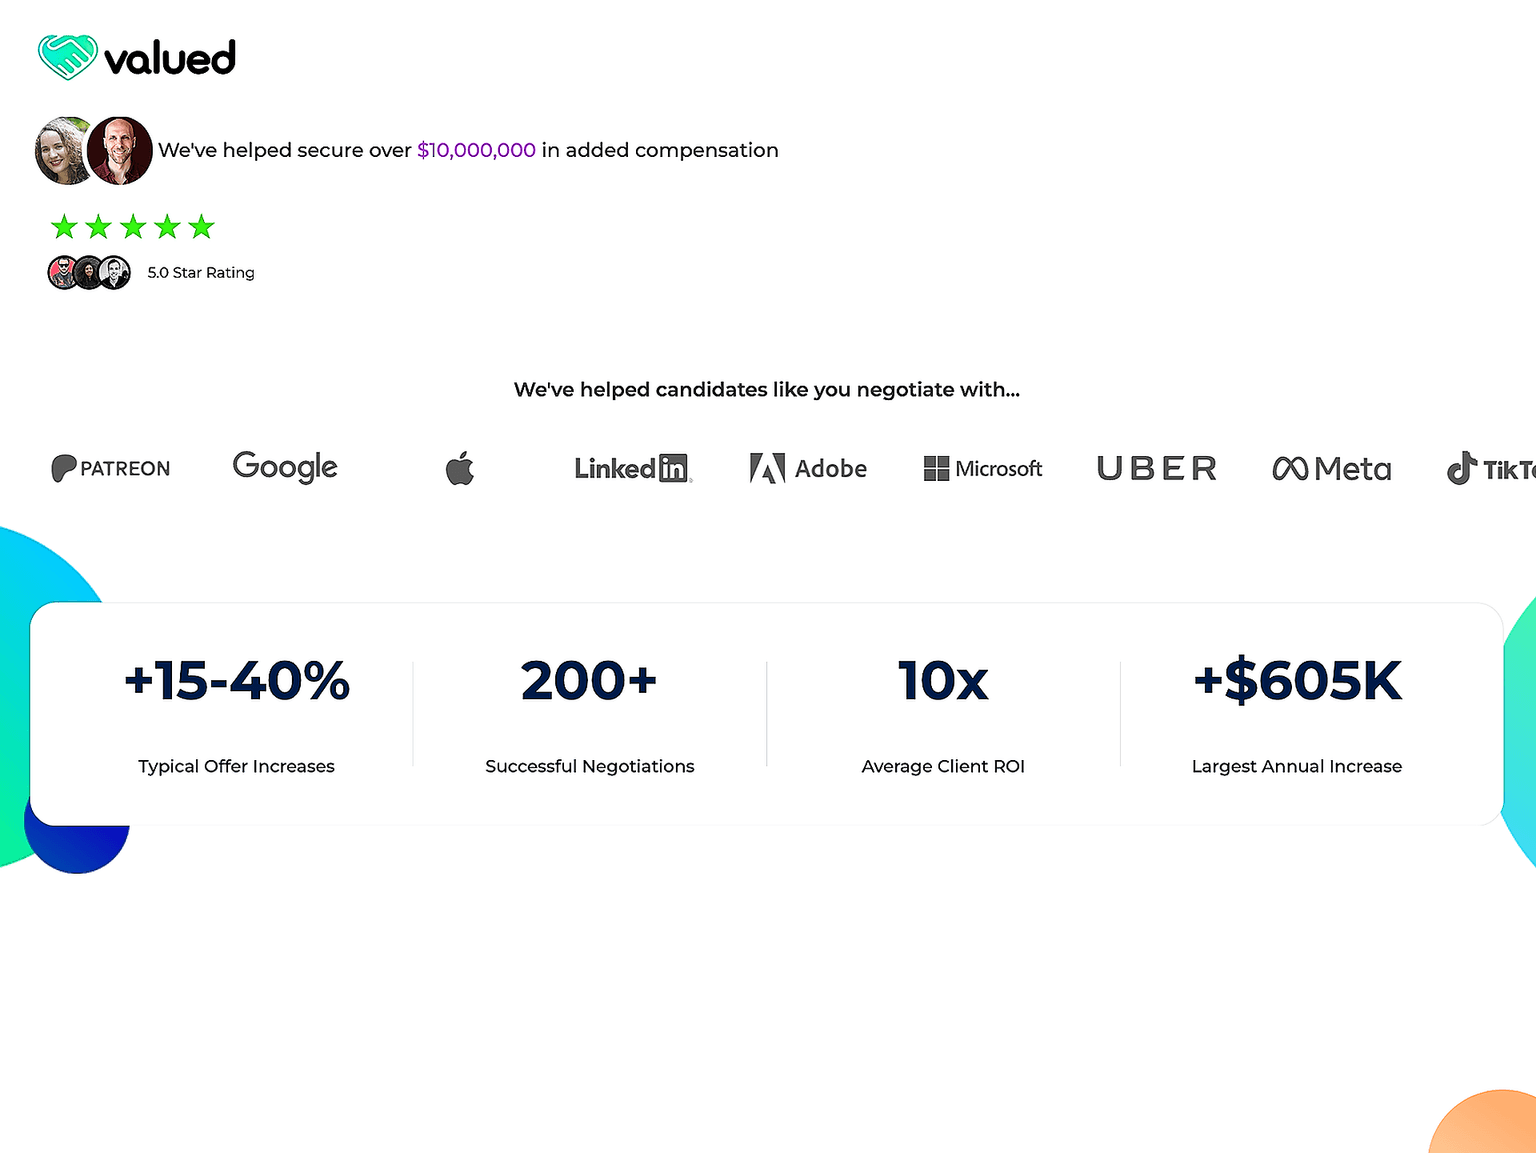Click the Uber logo
Viewport: 1536px width, 1153px height.
tap(1157, 468)
